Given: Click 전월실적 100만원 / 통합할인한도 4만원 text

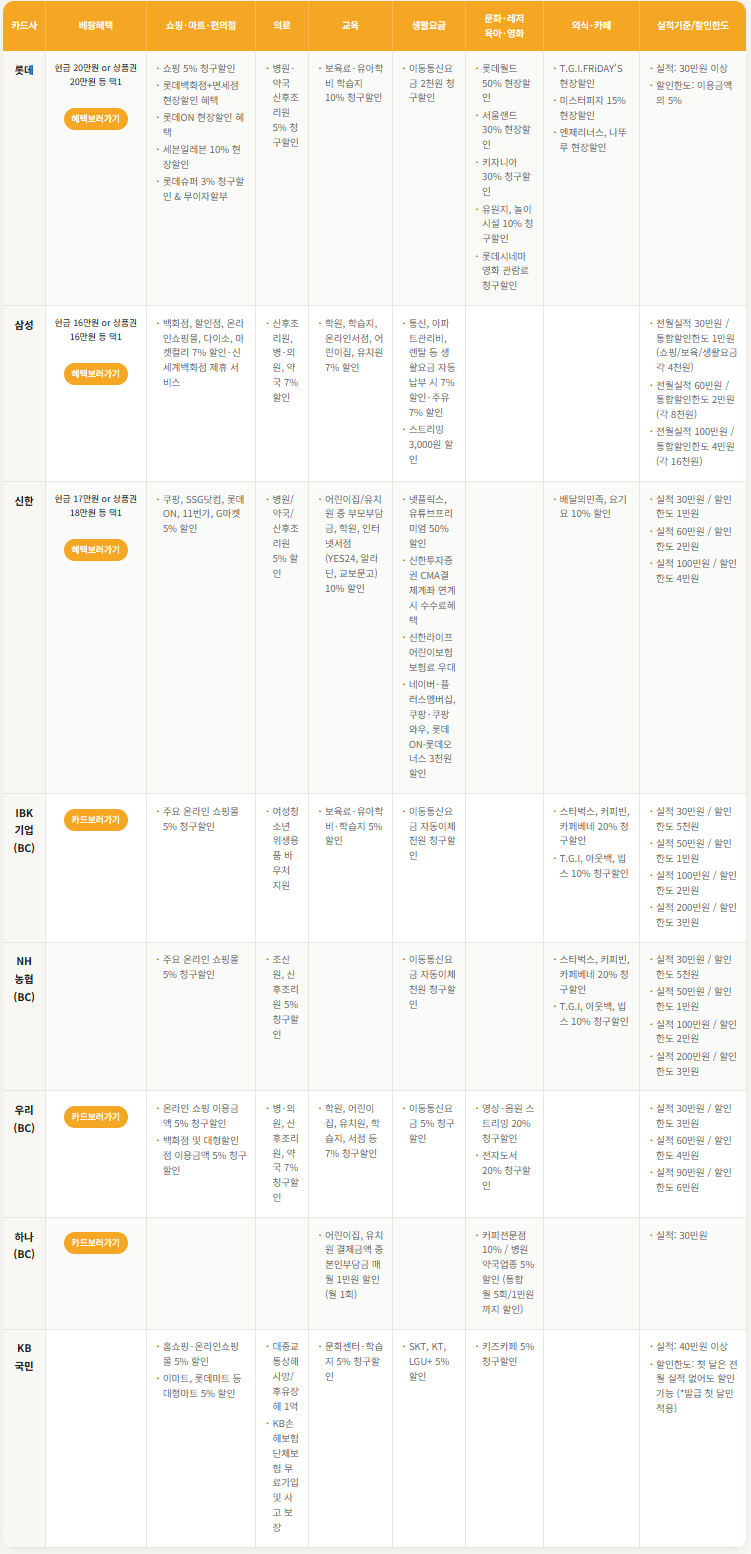Looking at the screenshot, I should [x=696, y=446].
